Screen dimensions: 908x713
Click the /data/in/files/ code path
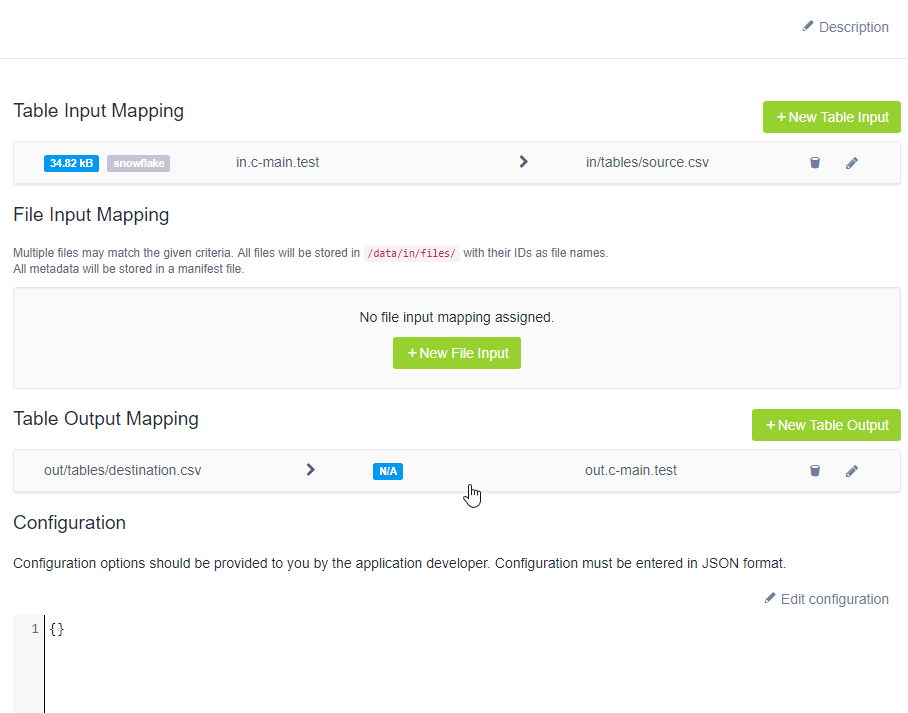click(x=412, y=253)
